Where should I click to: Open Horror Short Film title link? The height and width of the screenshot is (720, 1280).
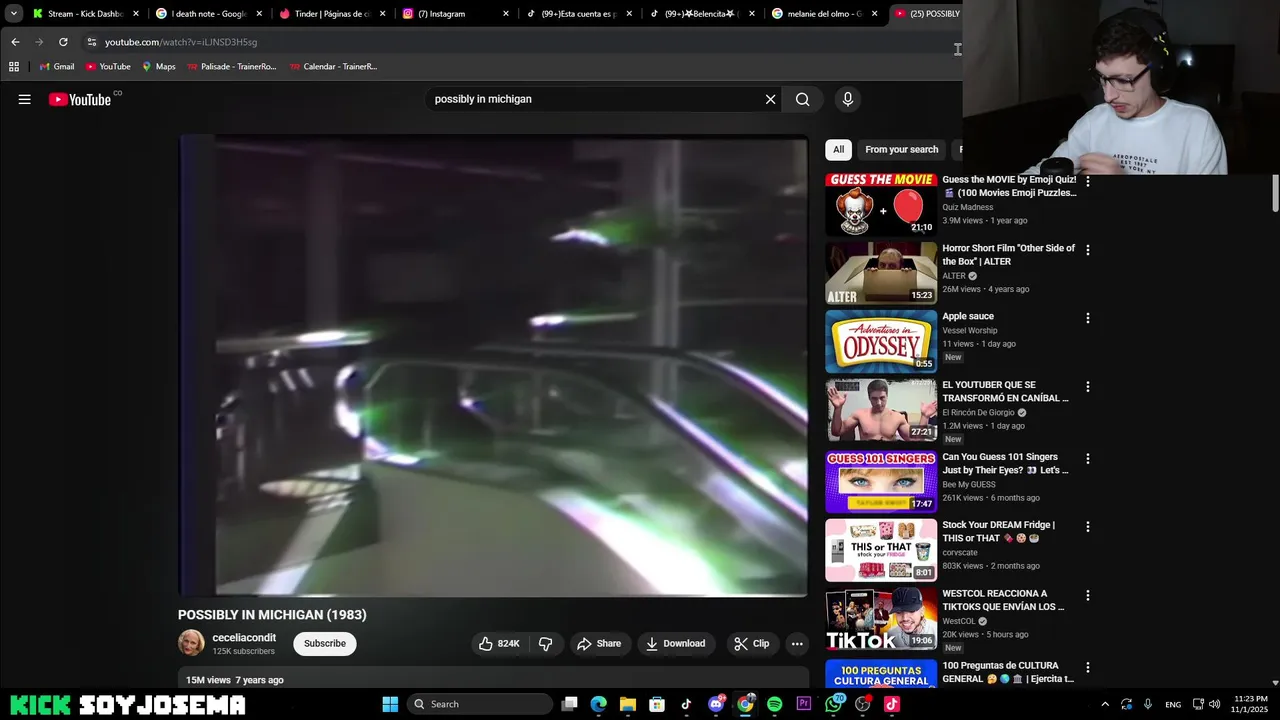tap(1008, 254)
